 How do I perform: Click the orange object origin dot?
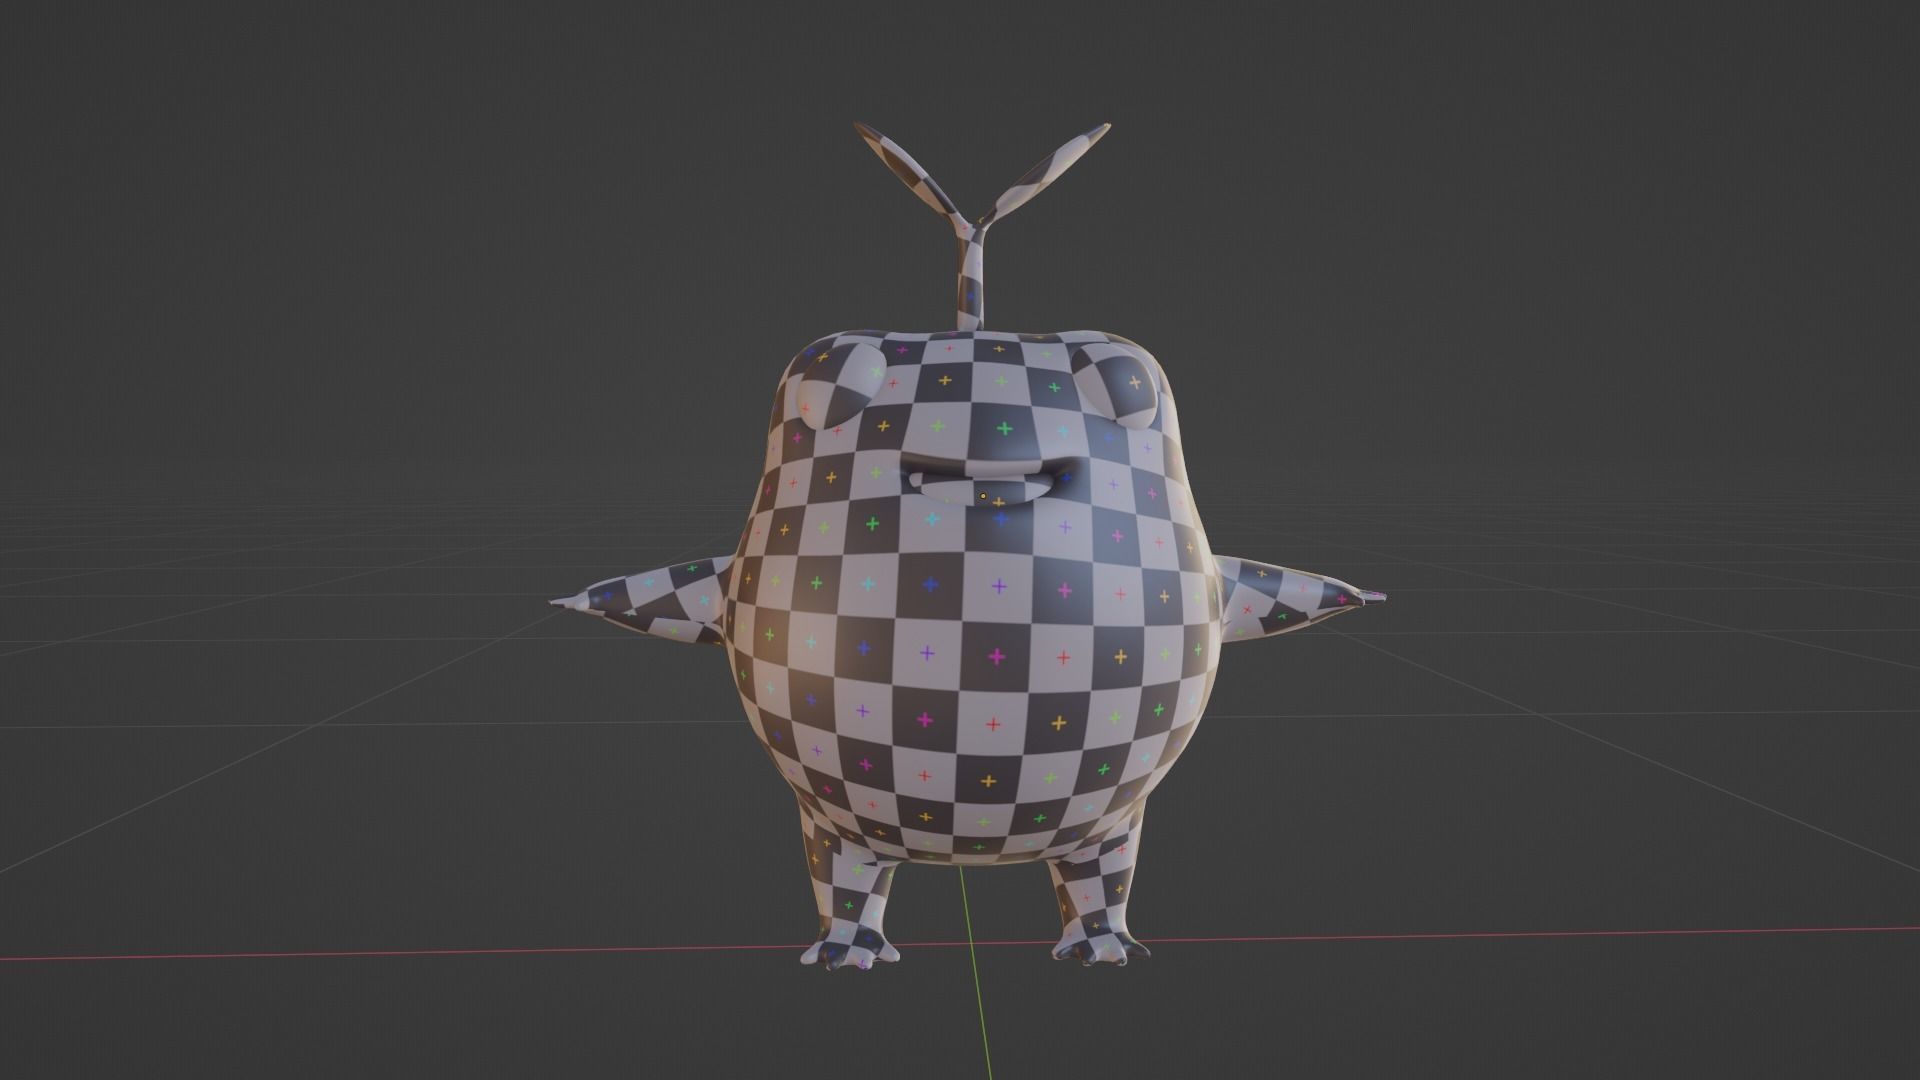(x=983, y=495)
